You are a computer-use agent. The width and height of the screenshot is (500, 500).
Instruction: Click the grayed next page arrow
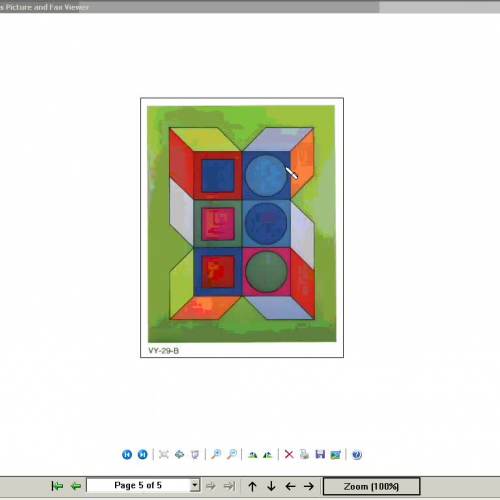[x=210, y=486]
